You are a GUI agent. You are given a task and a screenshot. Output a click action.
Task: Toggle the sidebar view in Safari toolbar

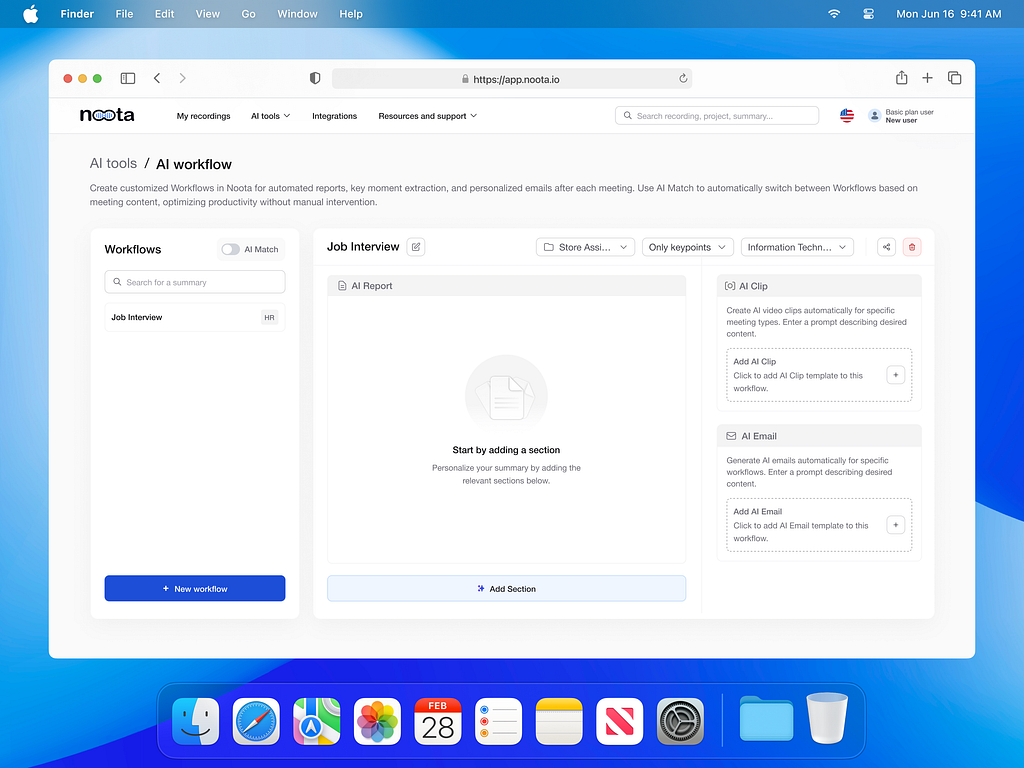[x=128, y=77]
